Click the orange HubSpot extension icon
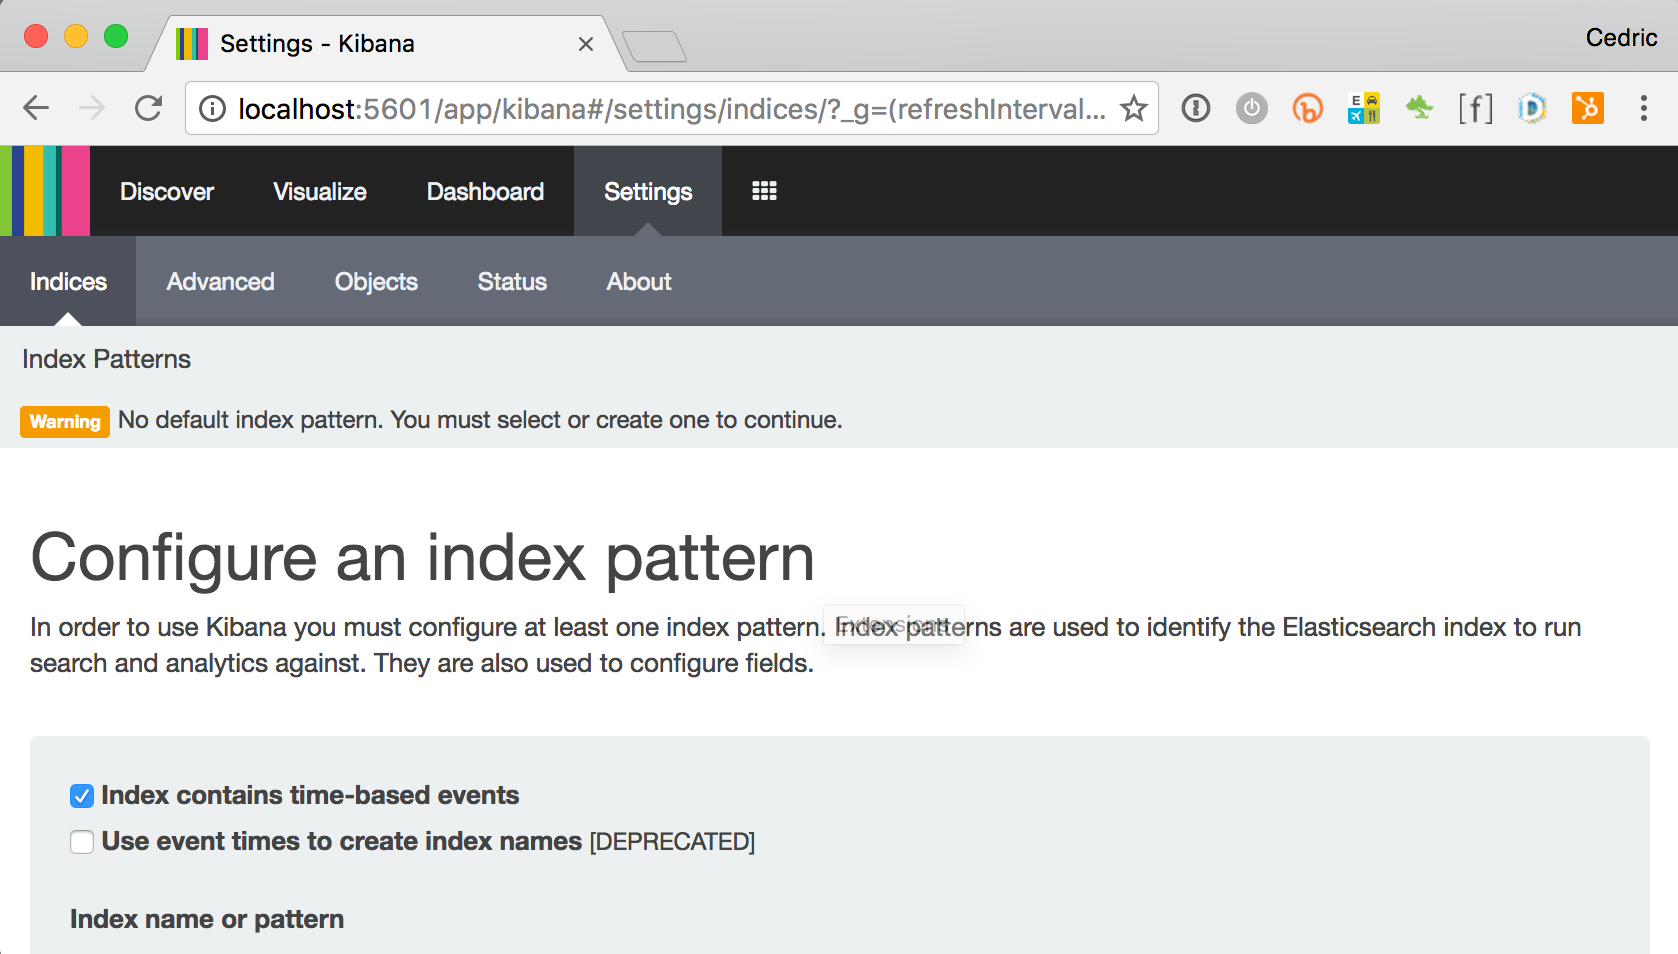The image size is (1678, 954). pos(1587,108)
